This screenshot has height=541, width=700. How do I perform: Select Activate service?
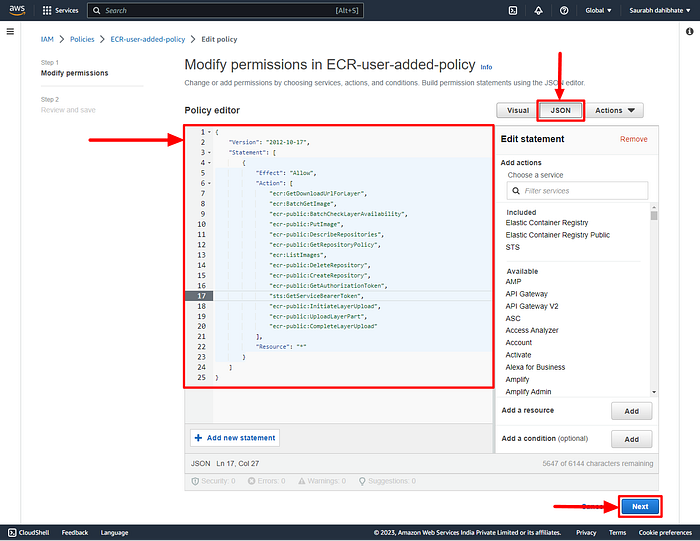click(x=518, y=355)
